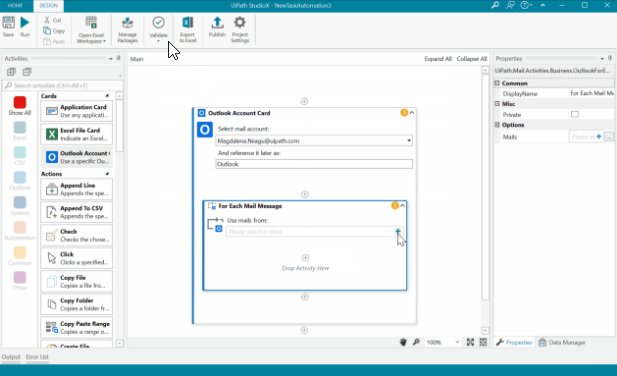This screenshot has width=617, height=376.
Task: Select the Check activity
Action: pos(77,235)
